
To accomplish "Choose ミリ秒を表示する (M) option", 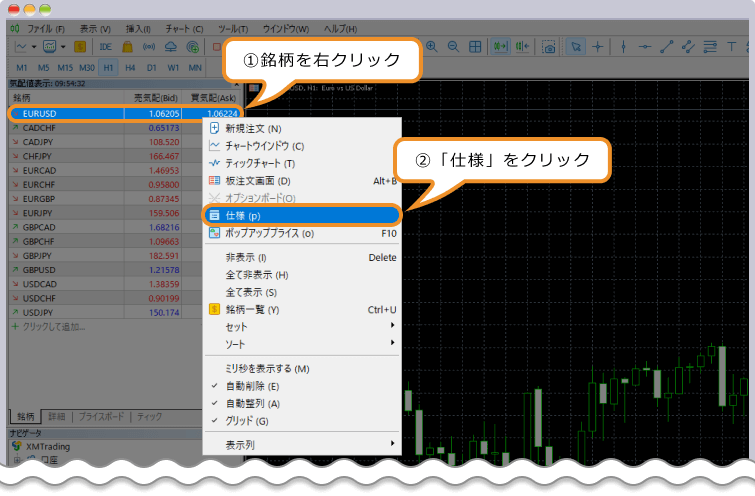I will 302,368.
